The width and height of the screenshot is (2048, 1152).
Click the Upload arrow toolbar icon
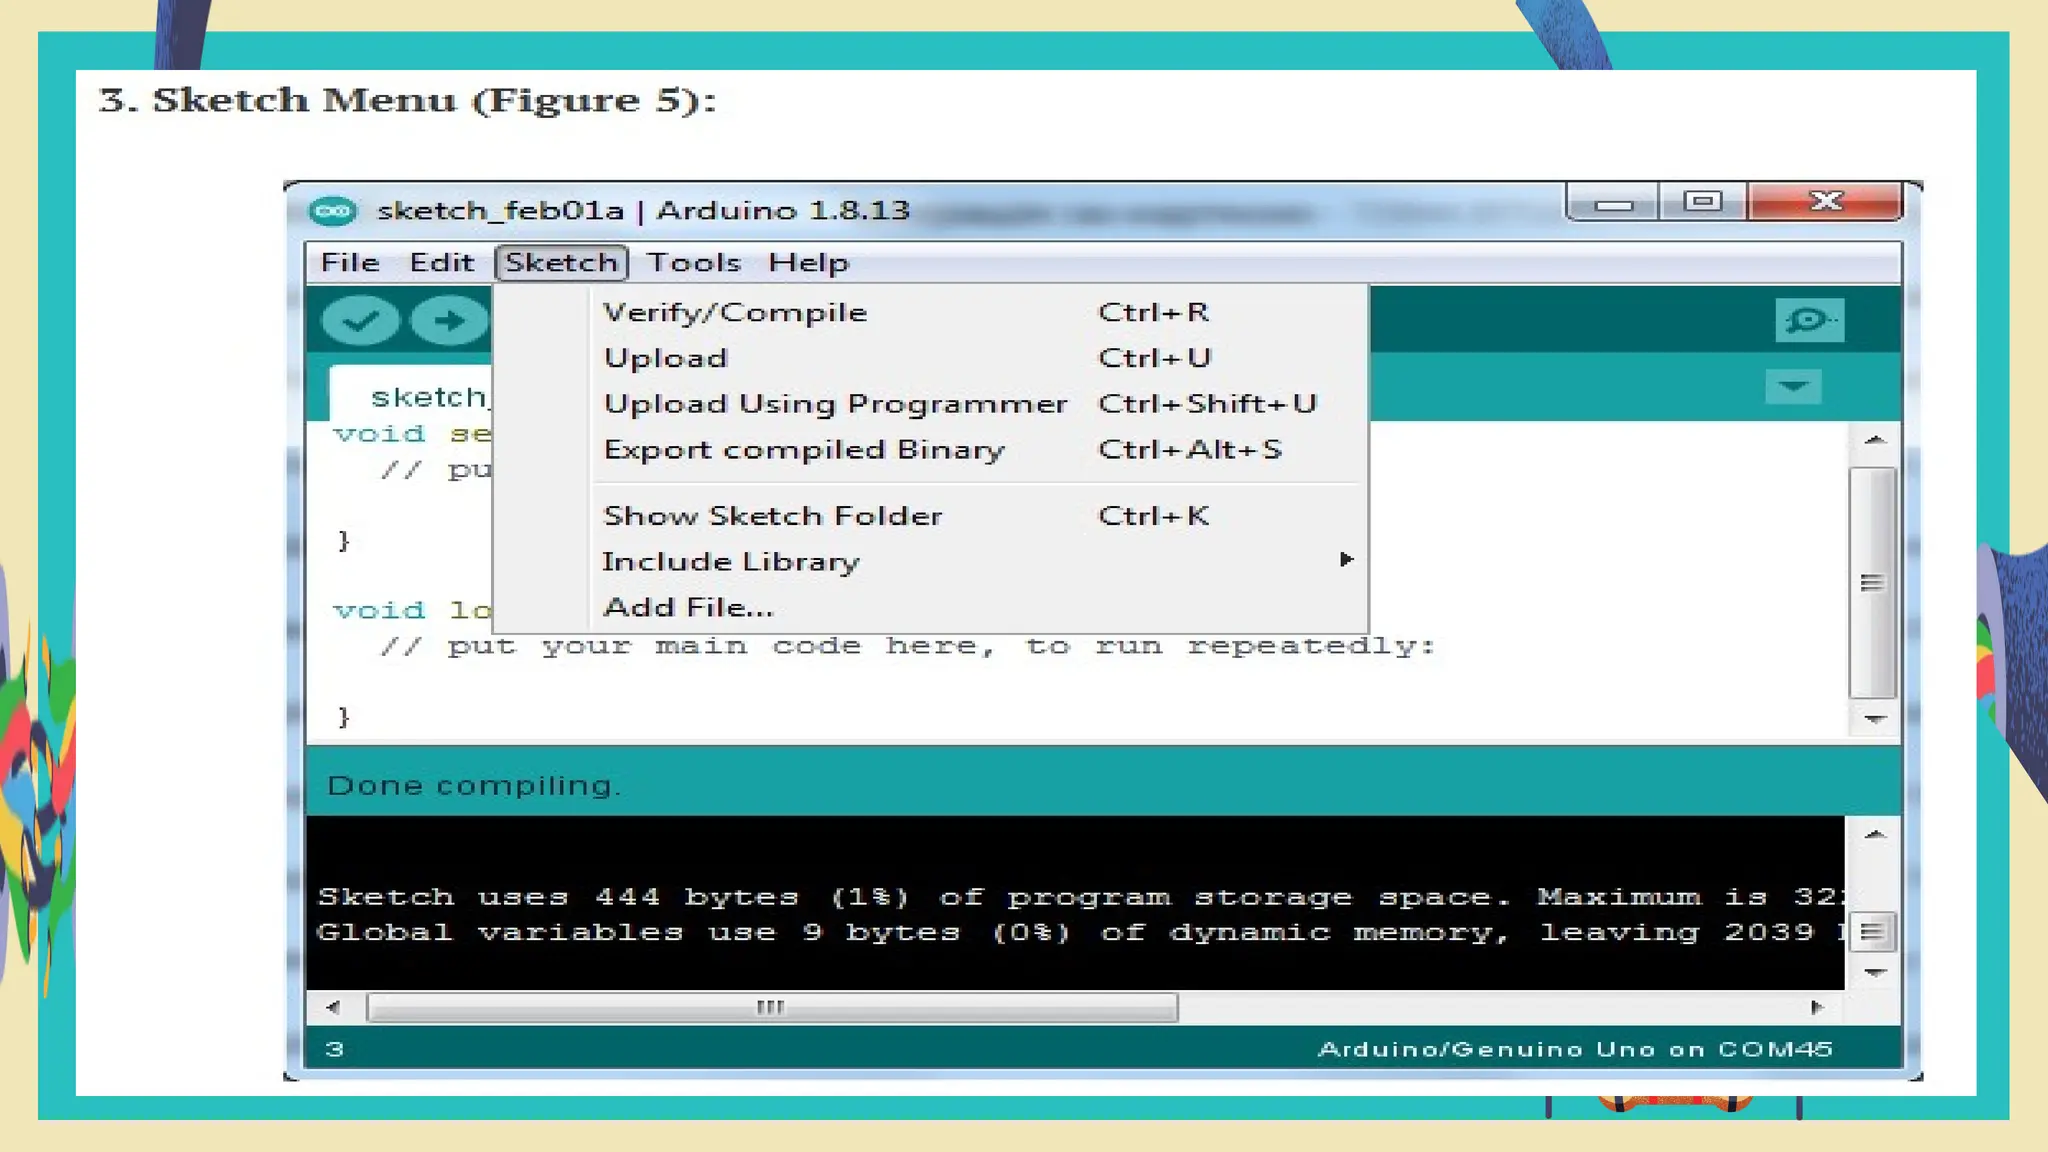pyautogui.click(x=449, y=321)
